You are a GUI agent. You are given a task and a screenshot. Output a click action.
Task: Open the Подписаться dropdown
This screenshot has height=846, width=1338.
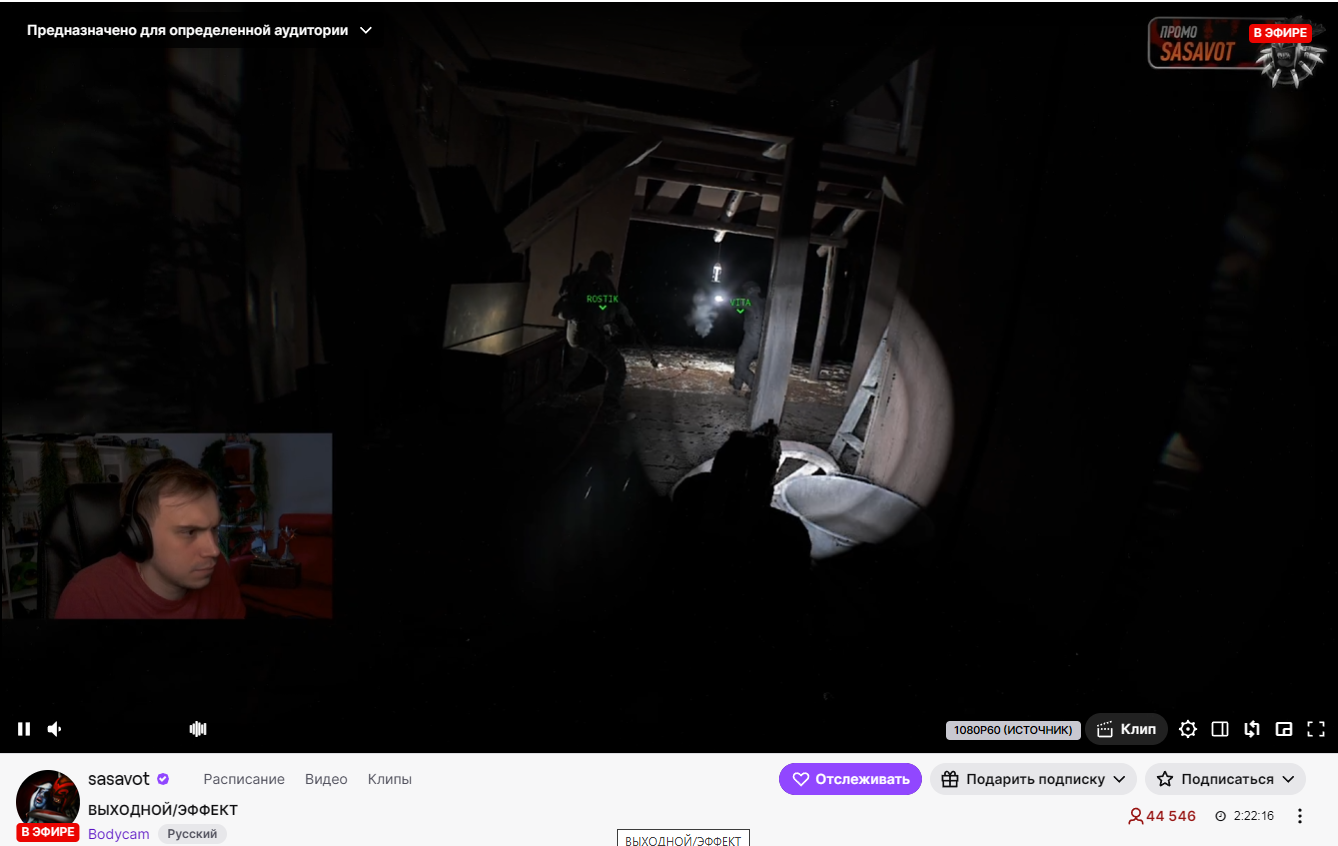[1225, 779]
